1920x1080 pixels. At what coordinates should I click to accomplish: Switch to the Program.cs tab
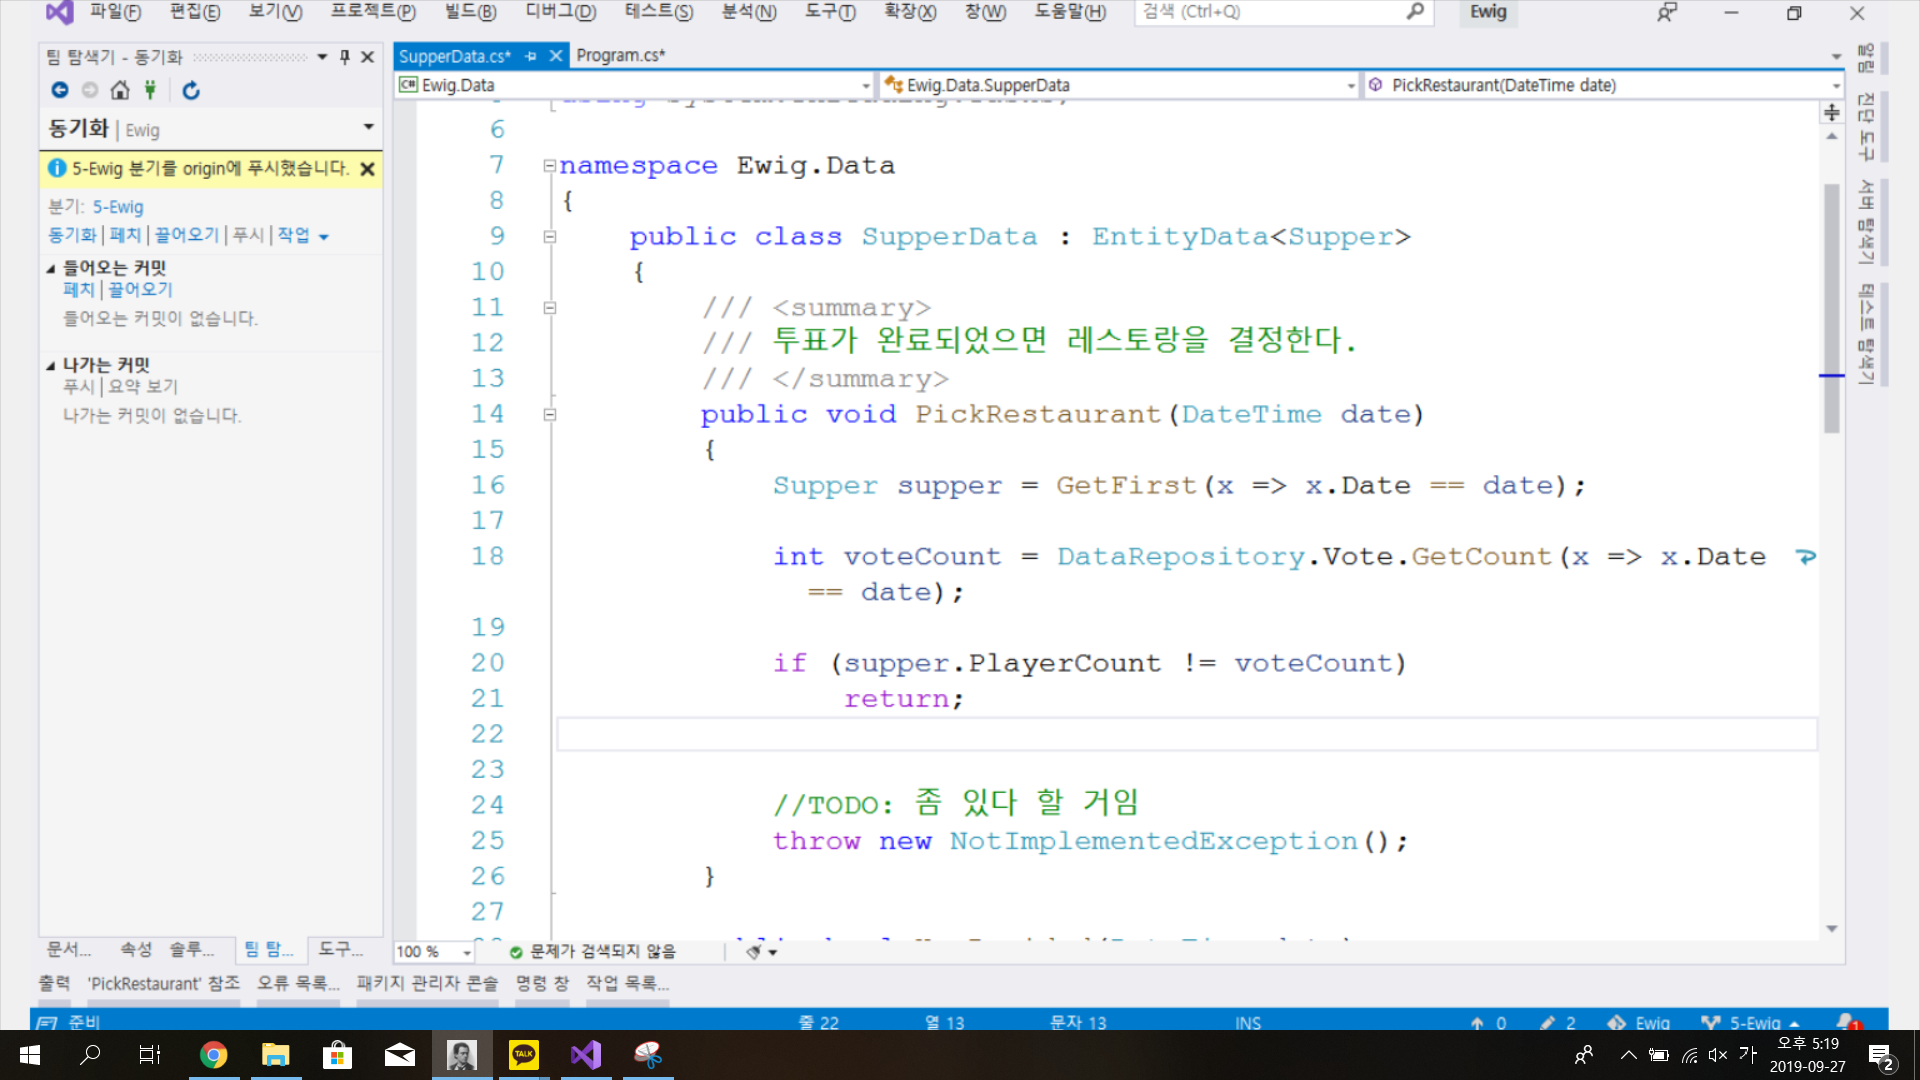tap(620, 56)
